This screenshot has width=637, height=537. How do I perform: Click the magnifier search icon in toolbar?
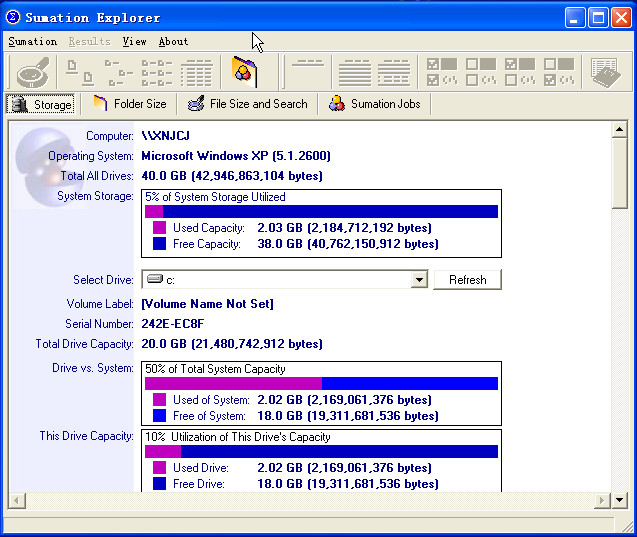tap(32, 73)
